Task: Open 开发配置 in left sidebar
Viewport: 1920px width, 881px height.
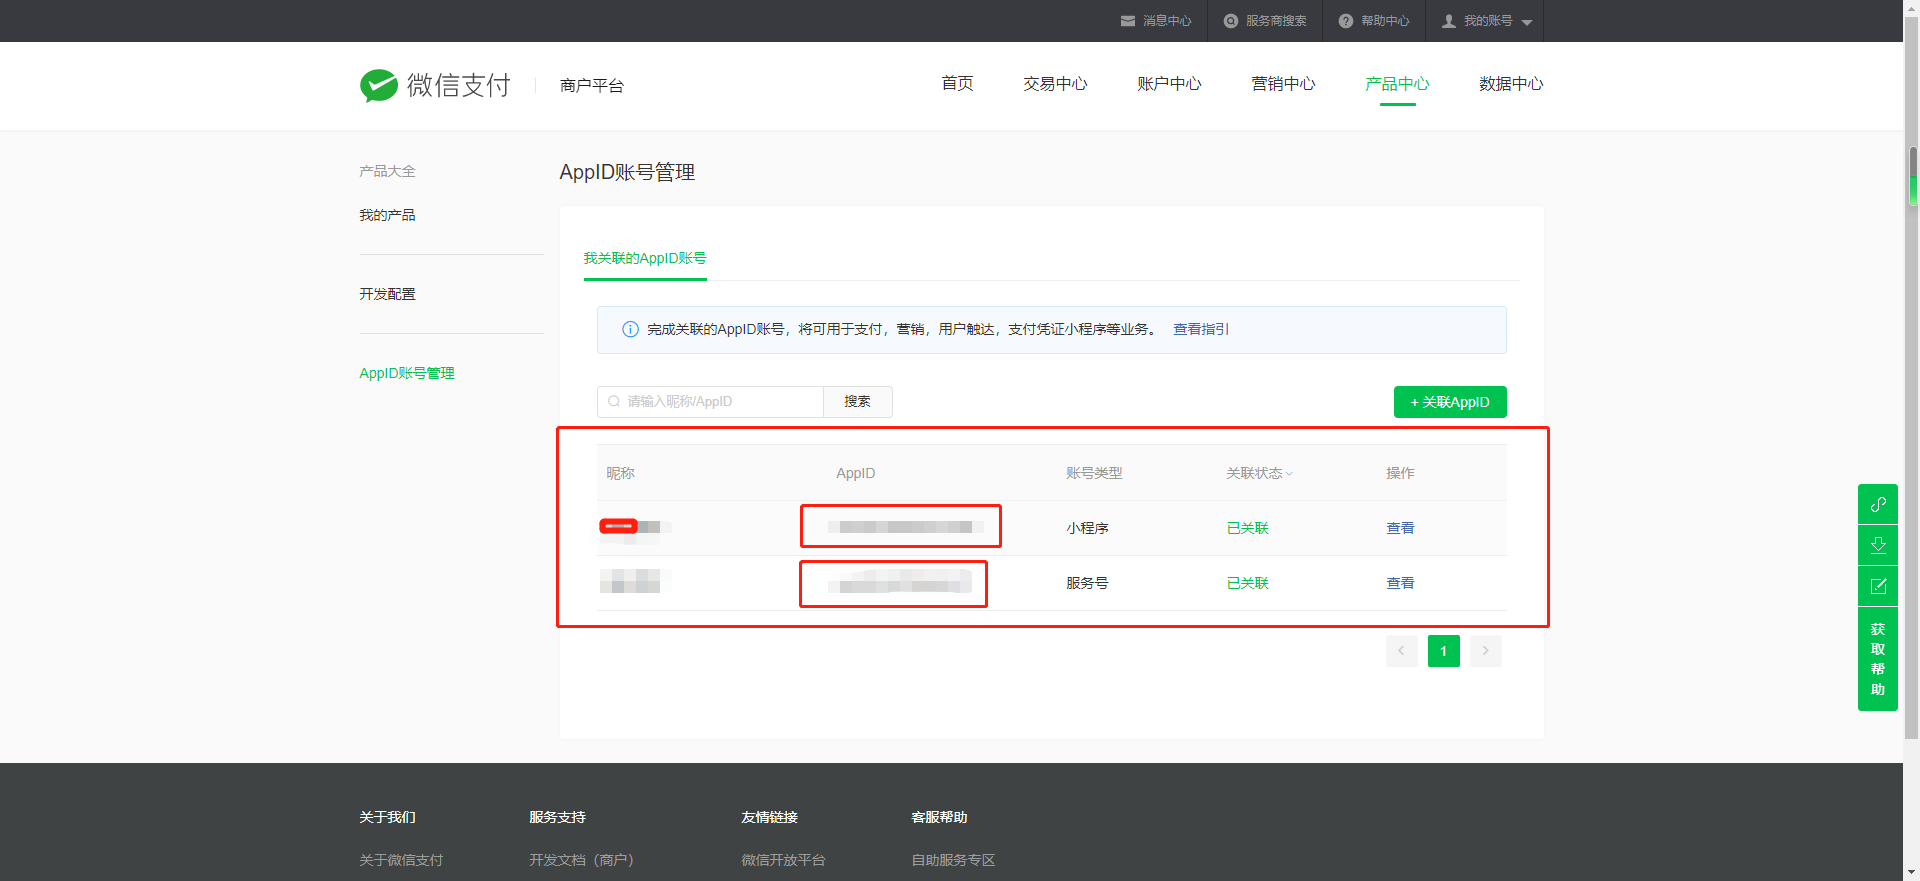Action: coord(387,294)
